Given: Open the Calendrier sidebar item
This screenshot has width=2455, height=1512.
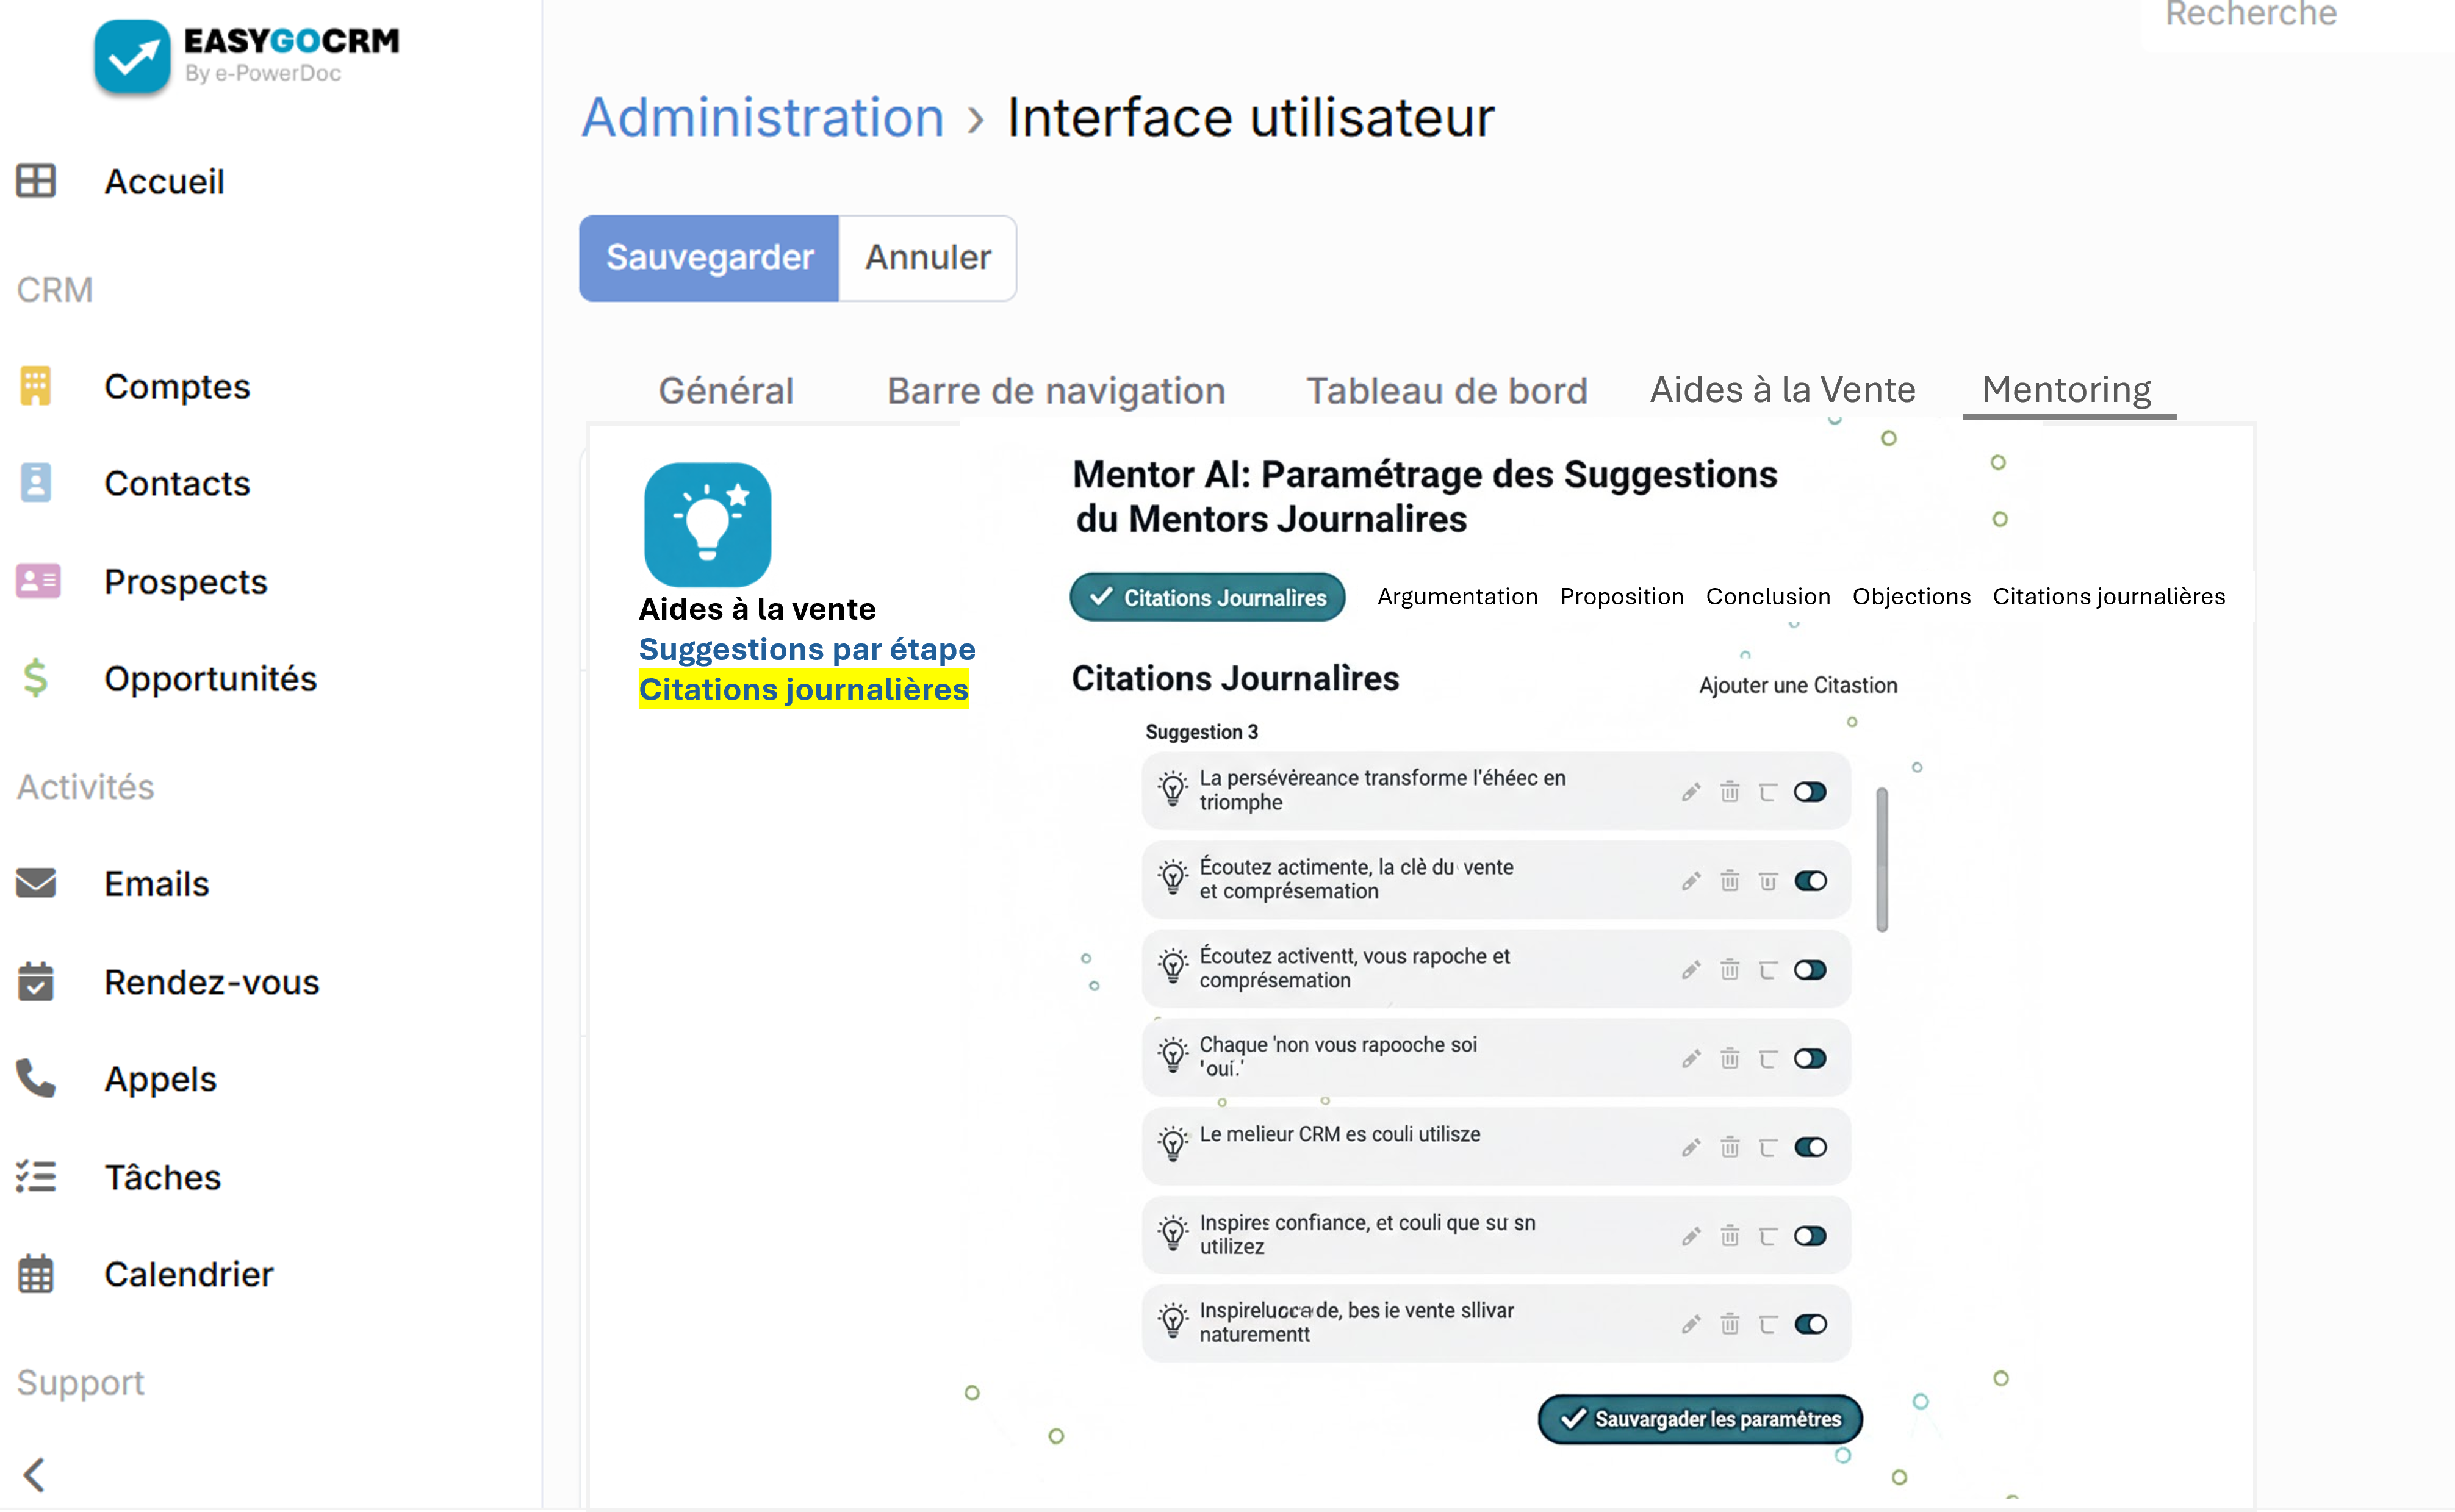Looking at the screenshot, I should [x=188, y=1274].
